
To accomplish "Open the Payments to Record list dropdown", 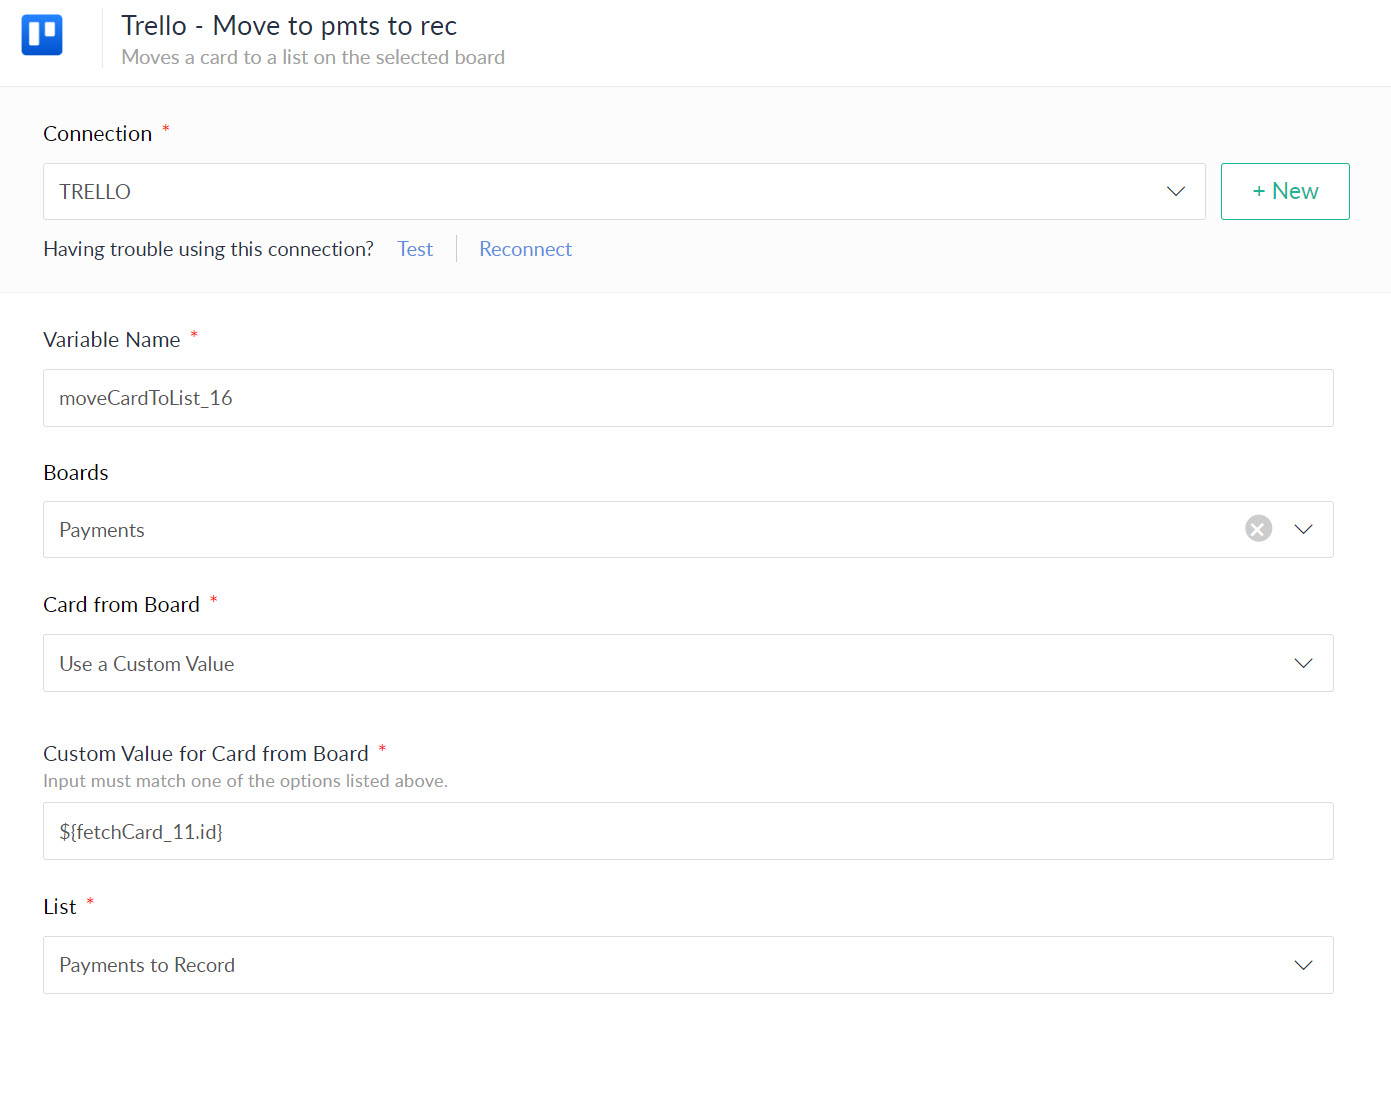I will pos(688,965).
